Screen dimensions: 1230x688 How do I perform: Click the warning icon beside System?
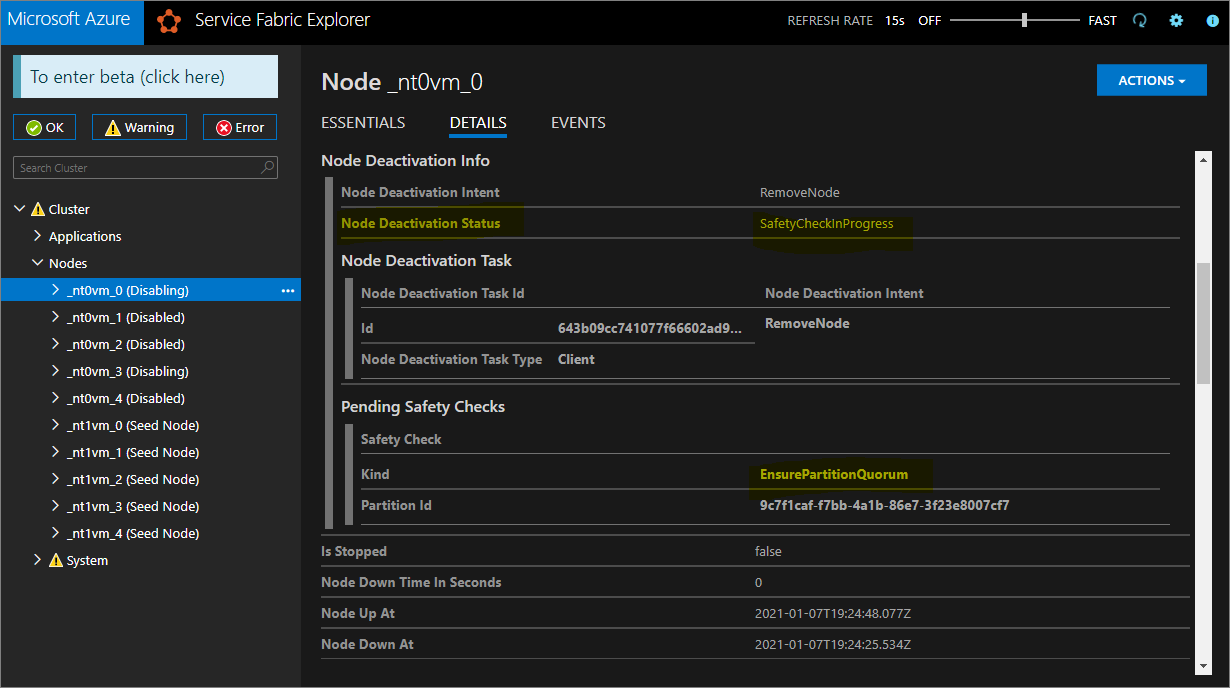pos(56,560)
